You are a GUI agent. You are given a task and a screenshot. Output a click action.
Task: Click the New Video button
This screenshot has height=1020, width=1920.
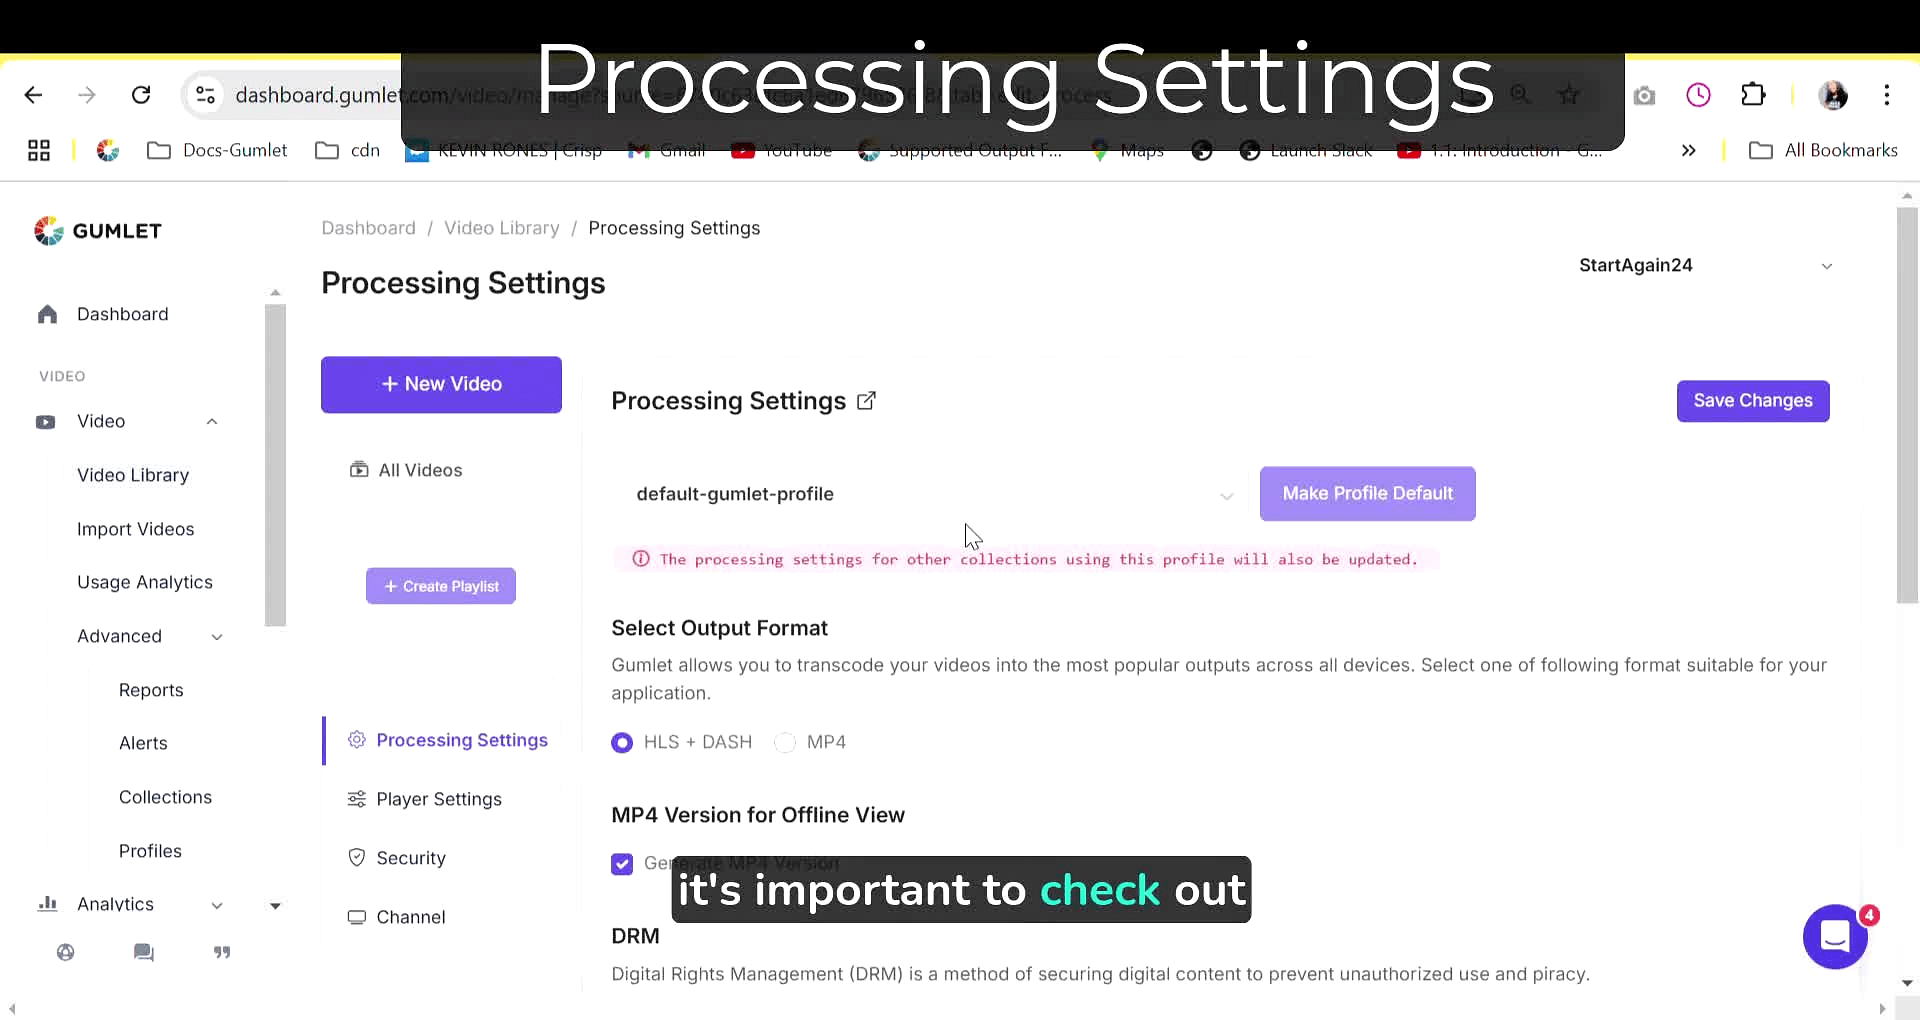(x=441, y=385)
